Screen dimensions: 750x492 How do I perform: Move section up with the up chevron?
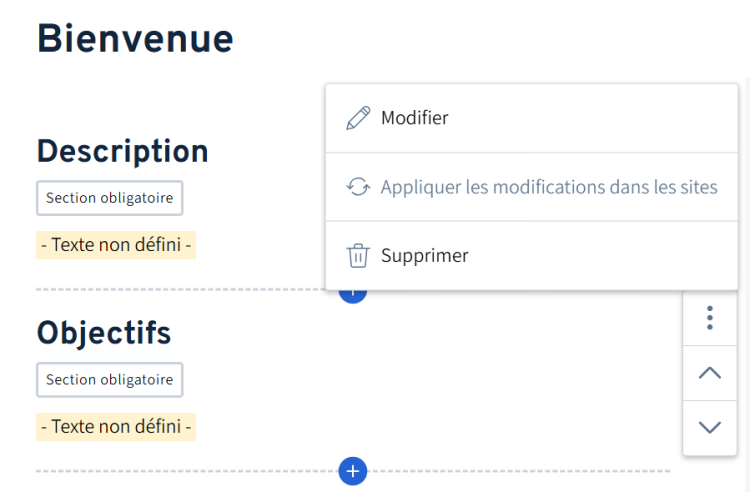click(709, 373)
